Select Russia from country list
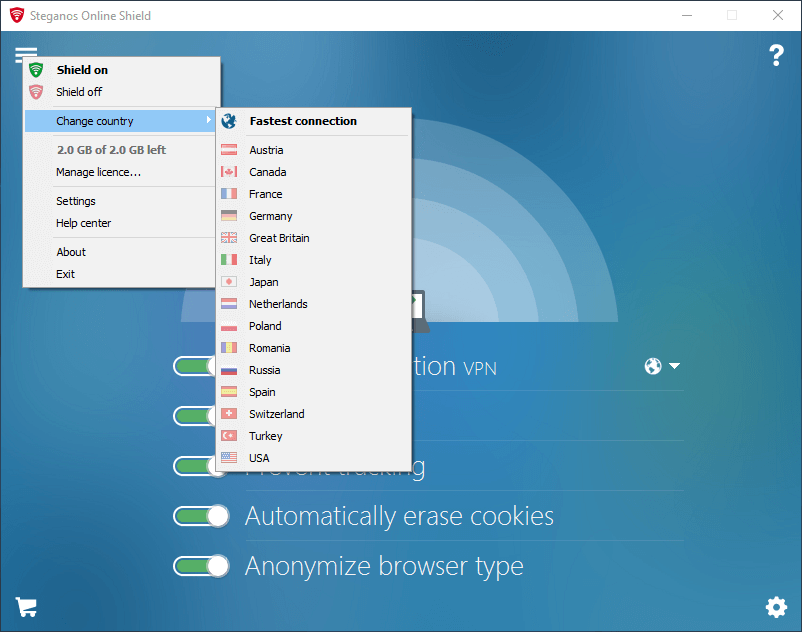This screenshot has height=632, width=802. pyautogui.click(x=314, y=370)
